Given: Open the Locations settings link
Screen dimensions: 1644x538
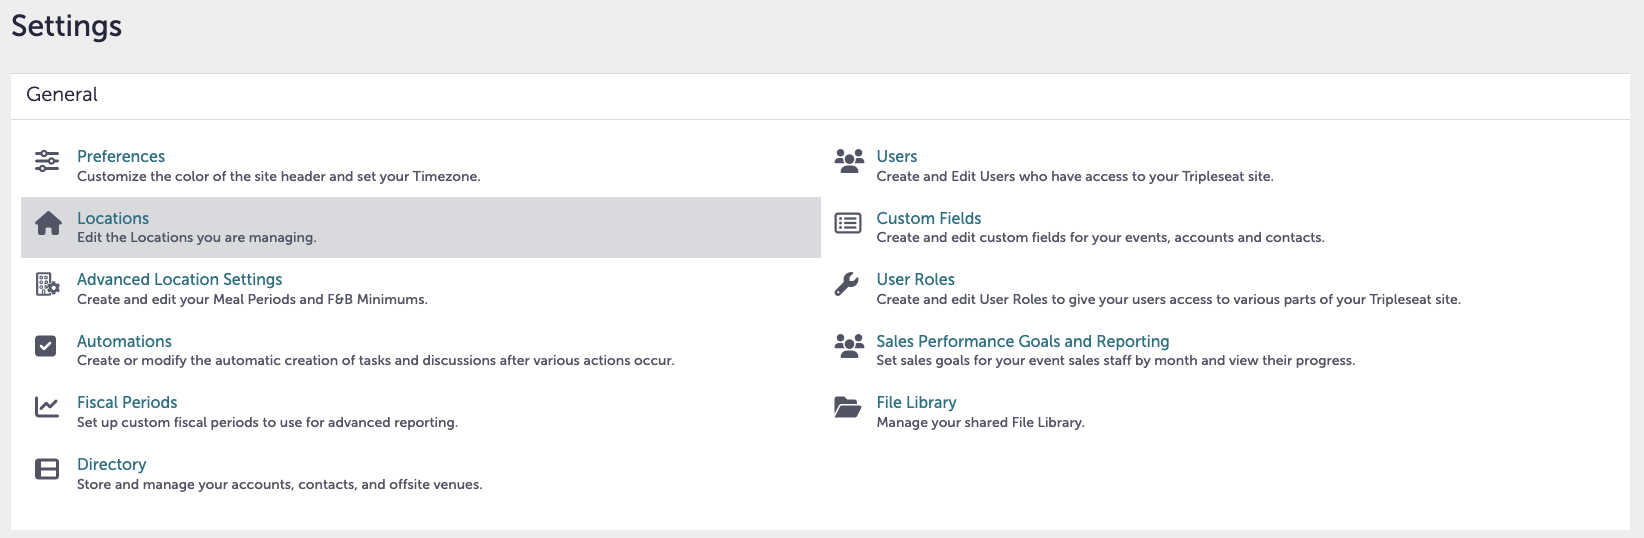Looking at the screenshot, I should pos(113,218).
